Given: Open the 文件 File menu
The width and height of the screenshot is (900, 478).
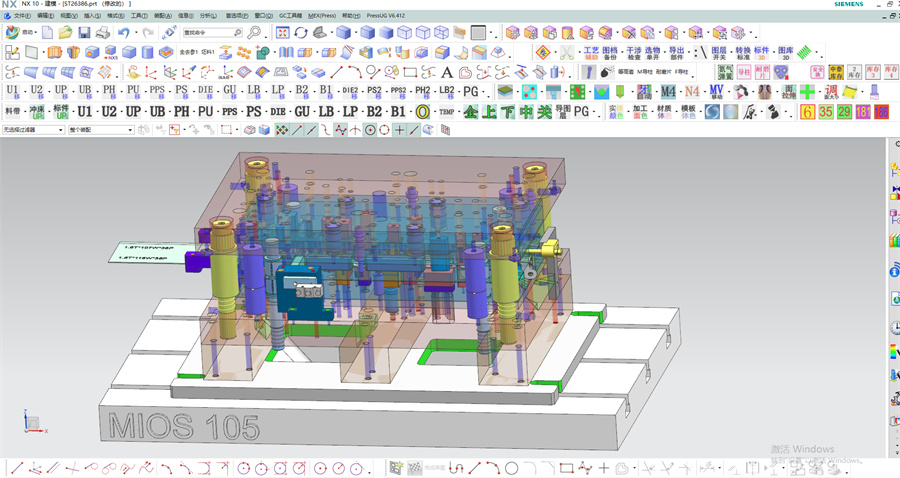Looking at the screenshot, I should tap(21, 15).
